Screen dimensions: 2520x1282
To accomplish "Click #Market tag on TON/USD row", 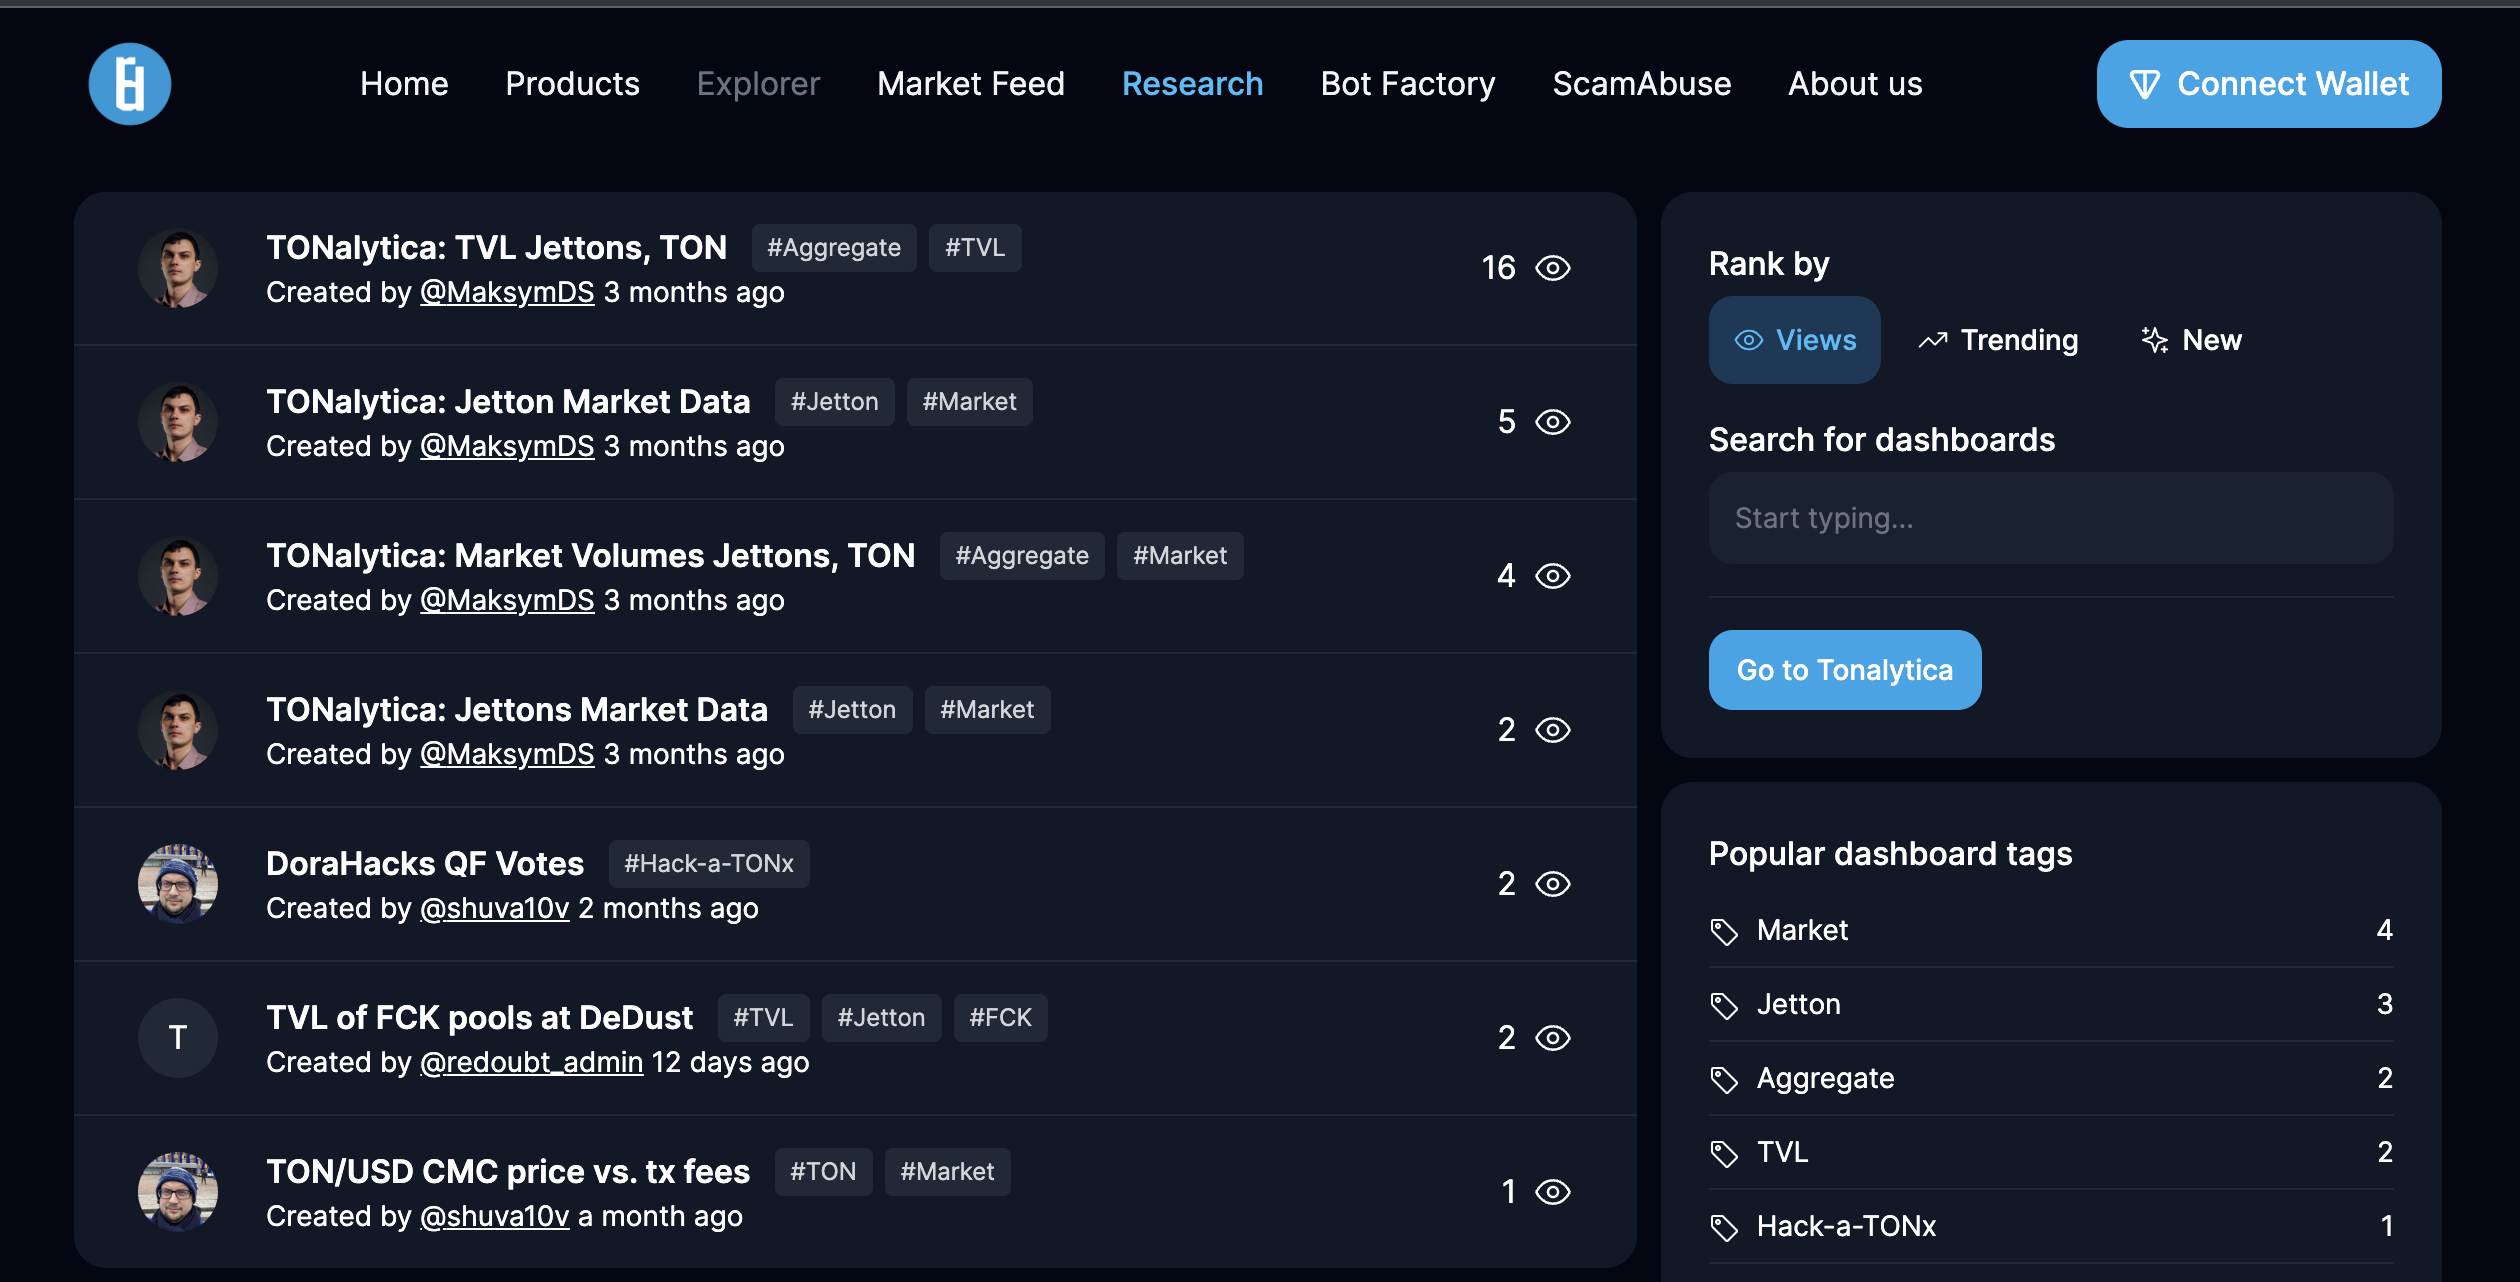I will pyautogui.click(x=948, y=1171).
